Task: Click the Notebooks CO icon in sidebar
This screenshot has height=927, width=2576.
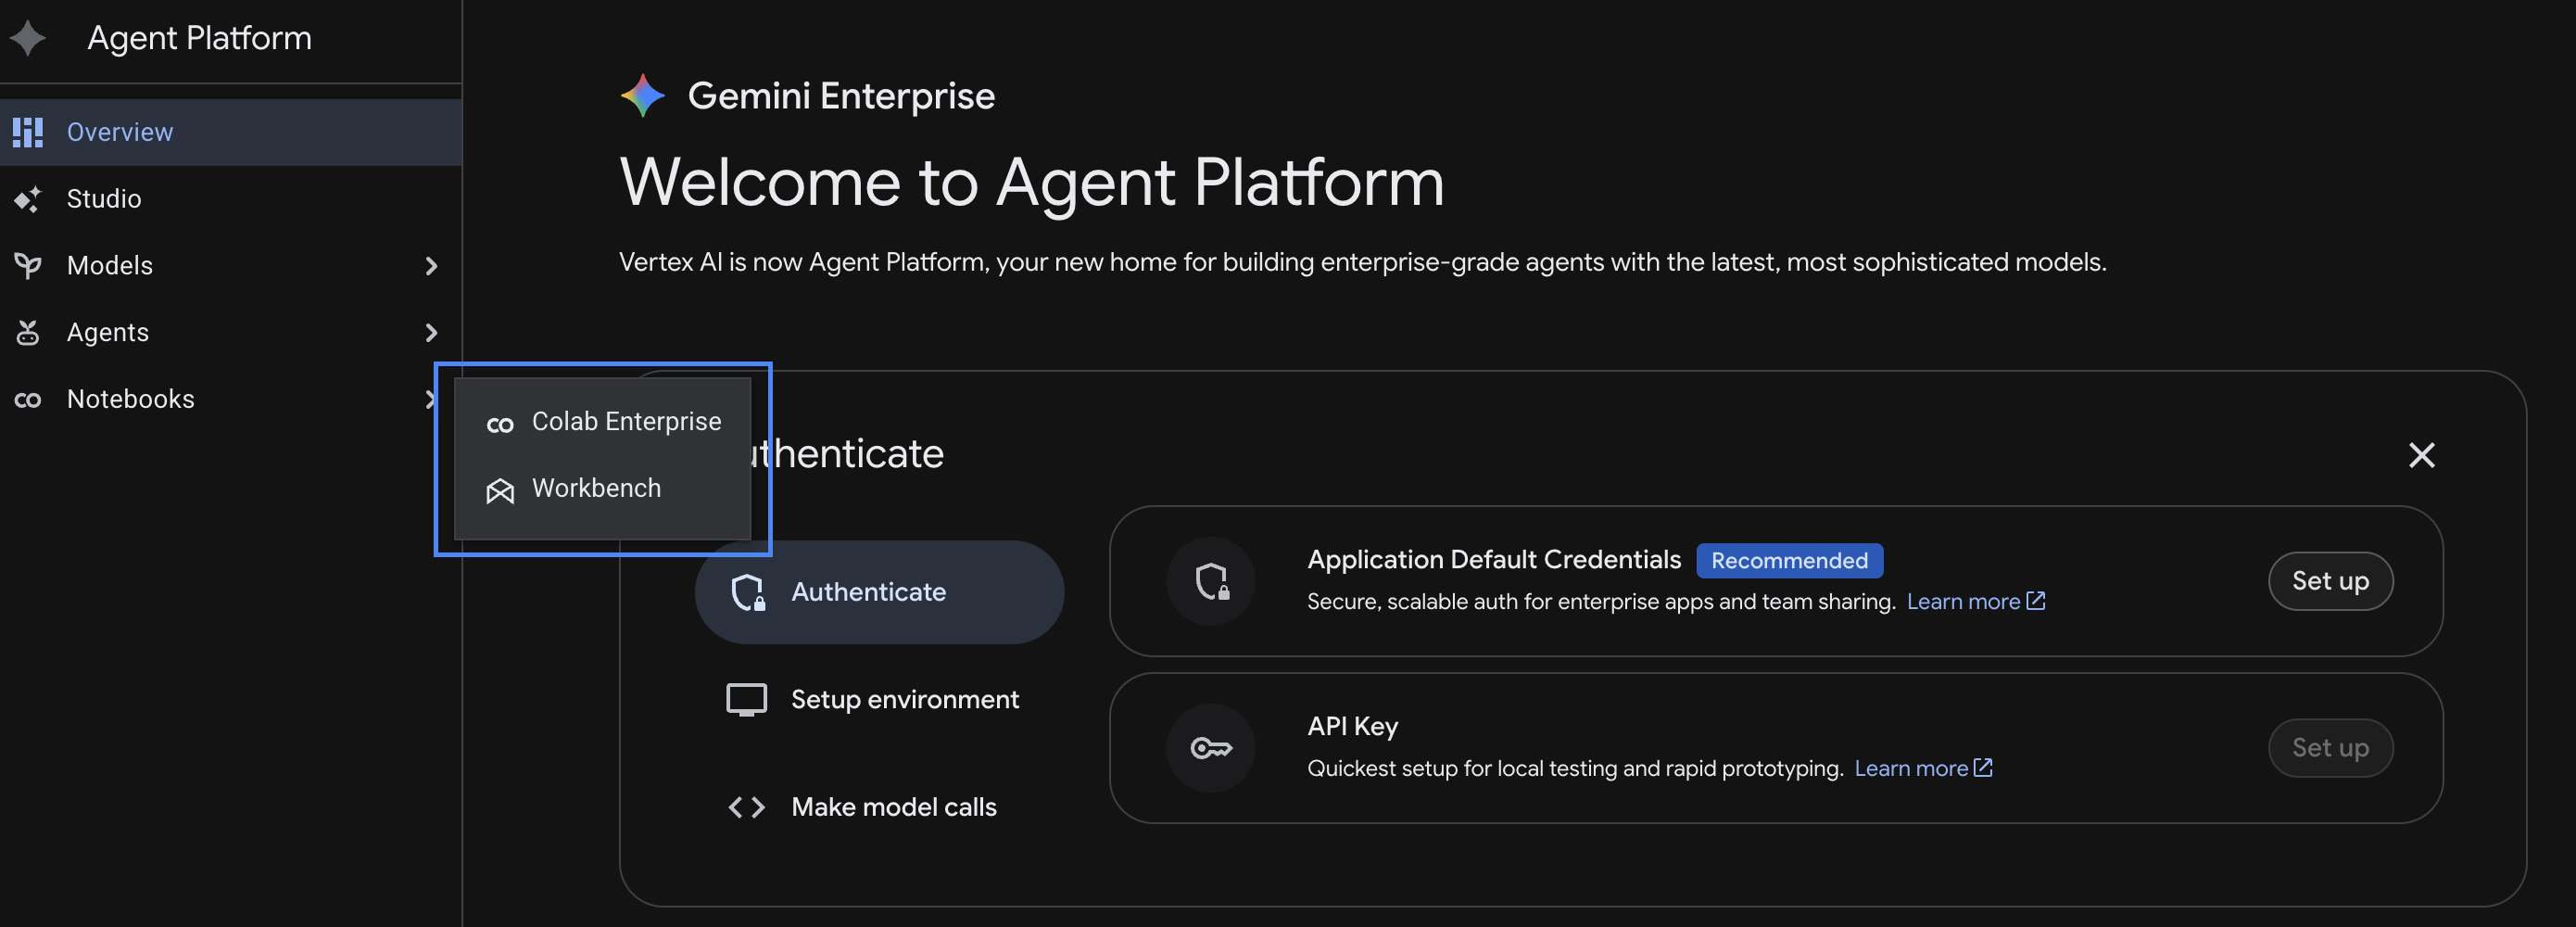Action: pyautogui.click(x=28, y=400)
